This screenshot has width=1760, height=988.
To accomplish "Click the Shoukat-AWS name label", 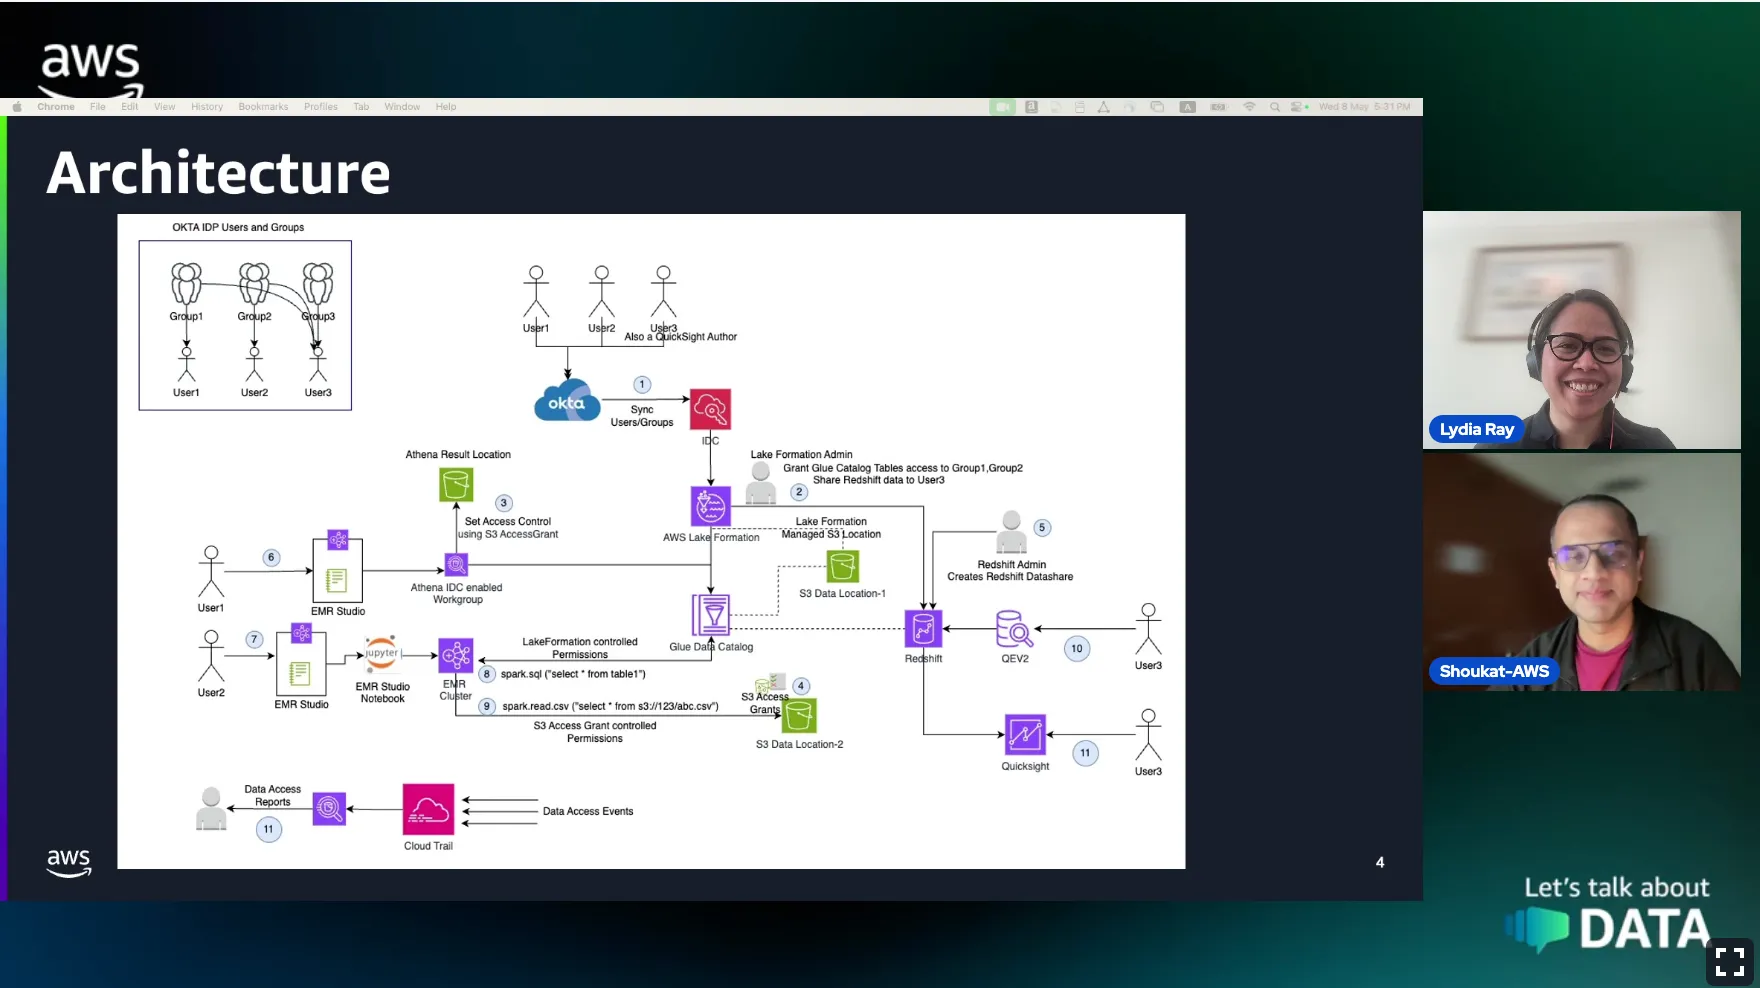I will point(1494,671).
